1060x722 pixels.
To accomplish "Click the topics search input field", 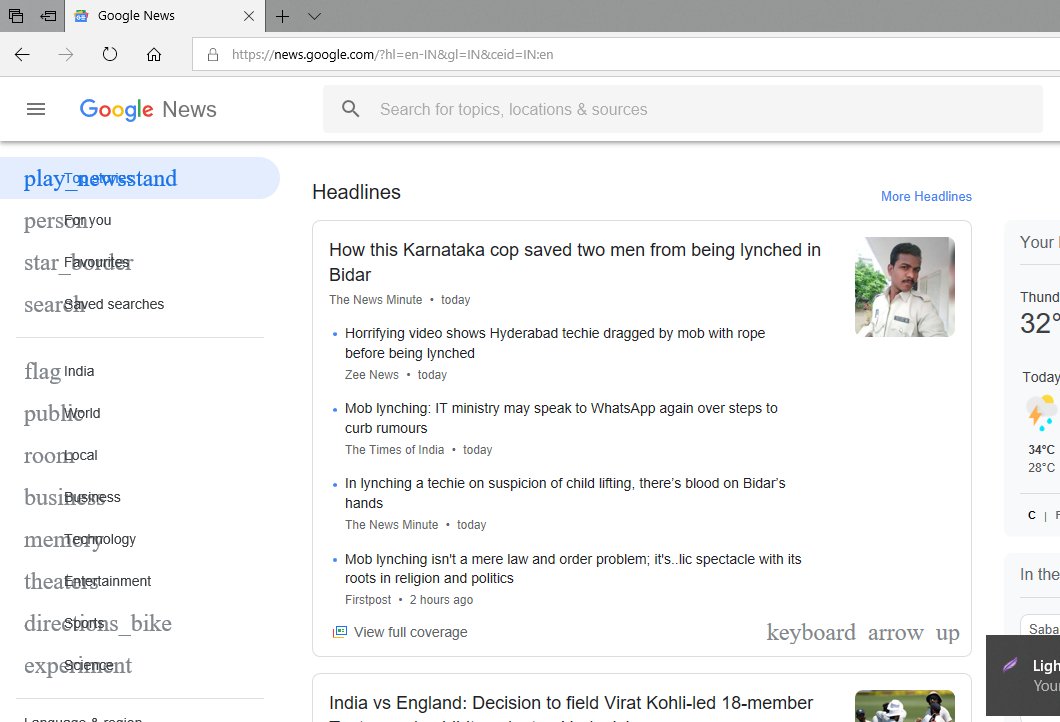I will [600, 109].
